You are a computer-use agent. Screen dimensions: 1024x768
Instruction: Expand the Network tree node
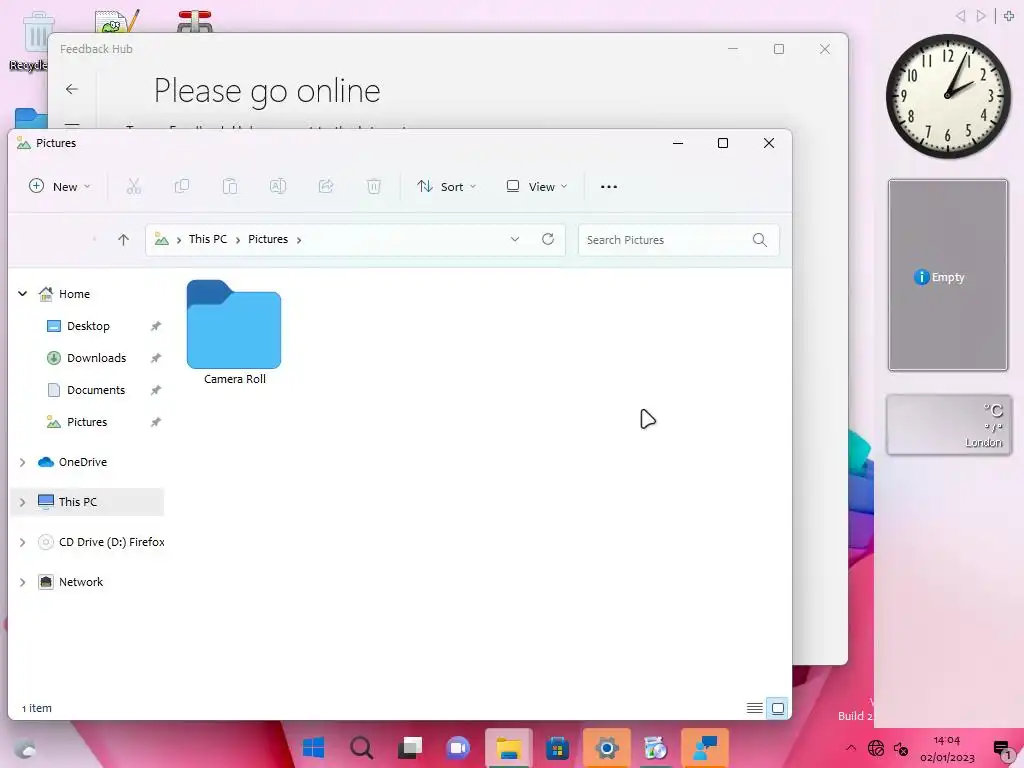22,582
